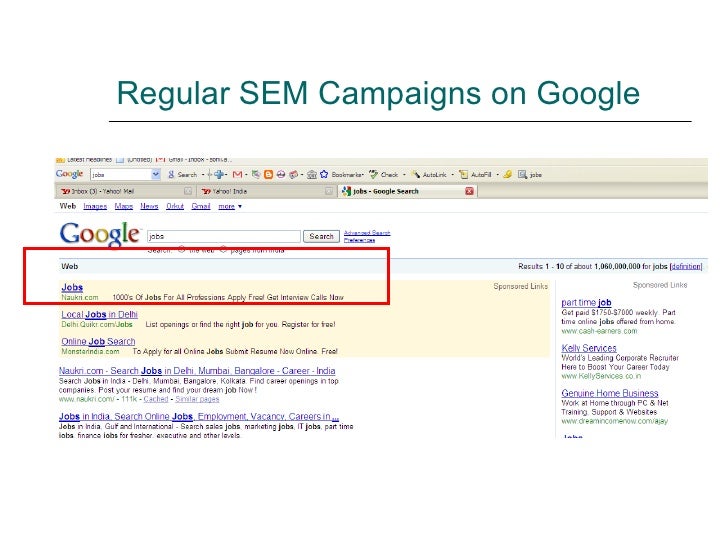This screenshot has width=728, height=546.
Task: Open the toolbar search box history dropdown
Action: coord(156,175)
